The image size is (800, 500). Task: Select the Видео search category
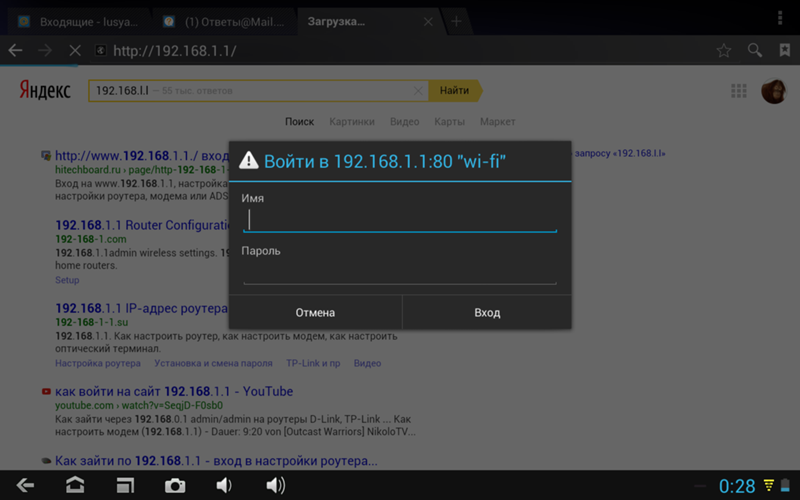click(404, 121)
